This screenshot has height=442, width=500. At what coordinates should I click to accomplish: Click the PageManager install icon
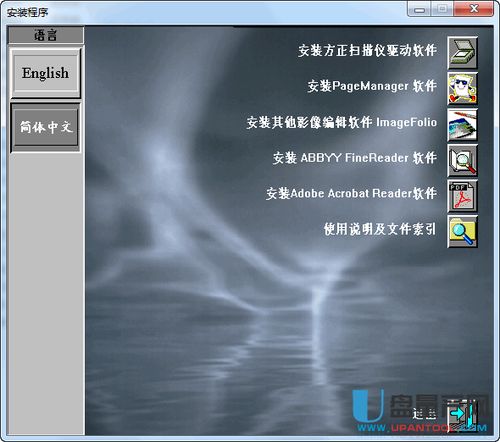pos(462,89)
